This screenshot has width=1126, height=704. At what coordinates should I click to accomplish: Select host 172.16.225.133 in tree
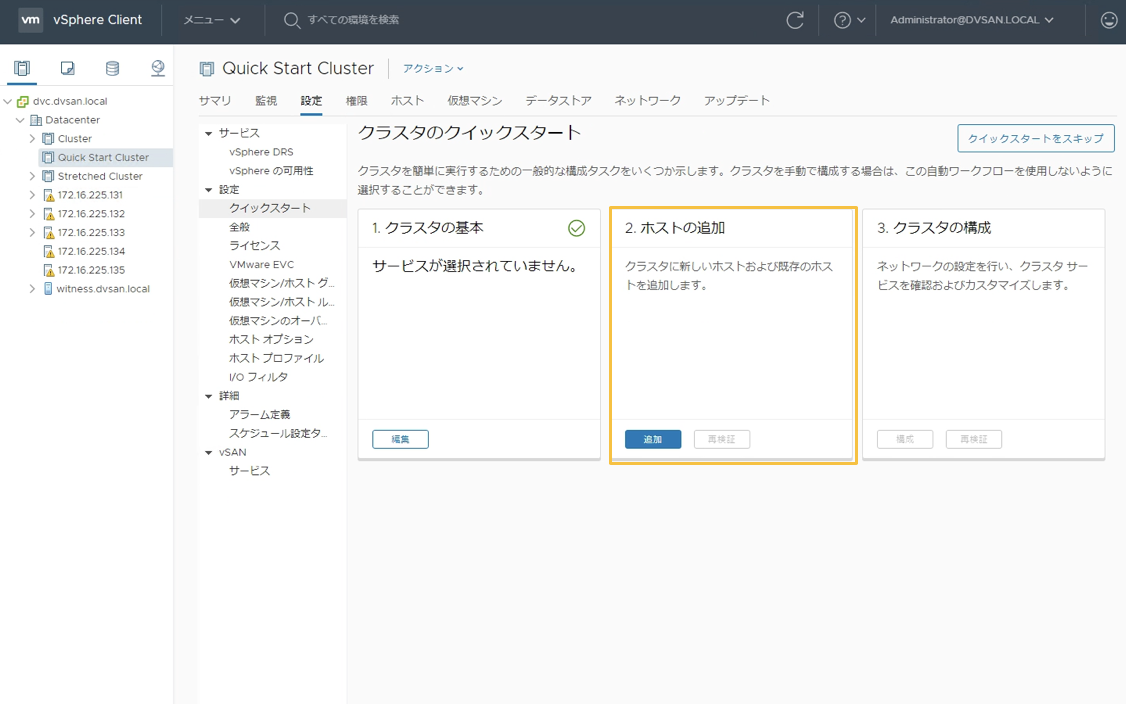[91, 233]
